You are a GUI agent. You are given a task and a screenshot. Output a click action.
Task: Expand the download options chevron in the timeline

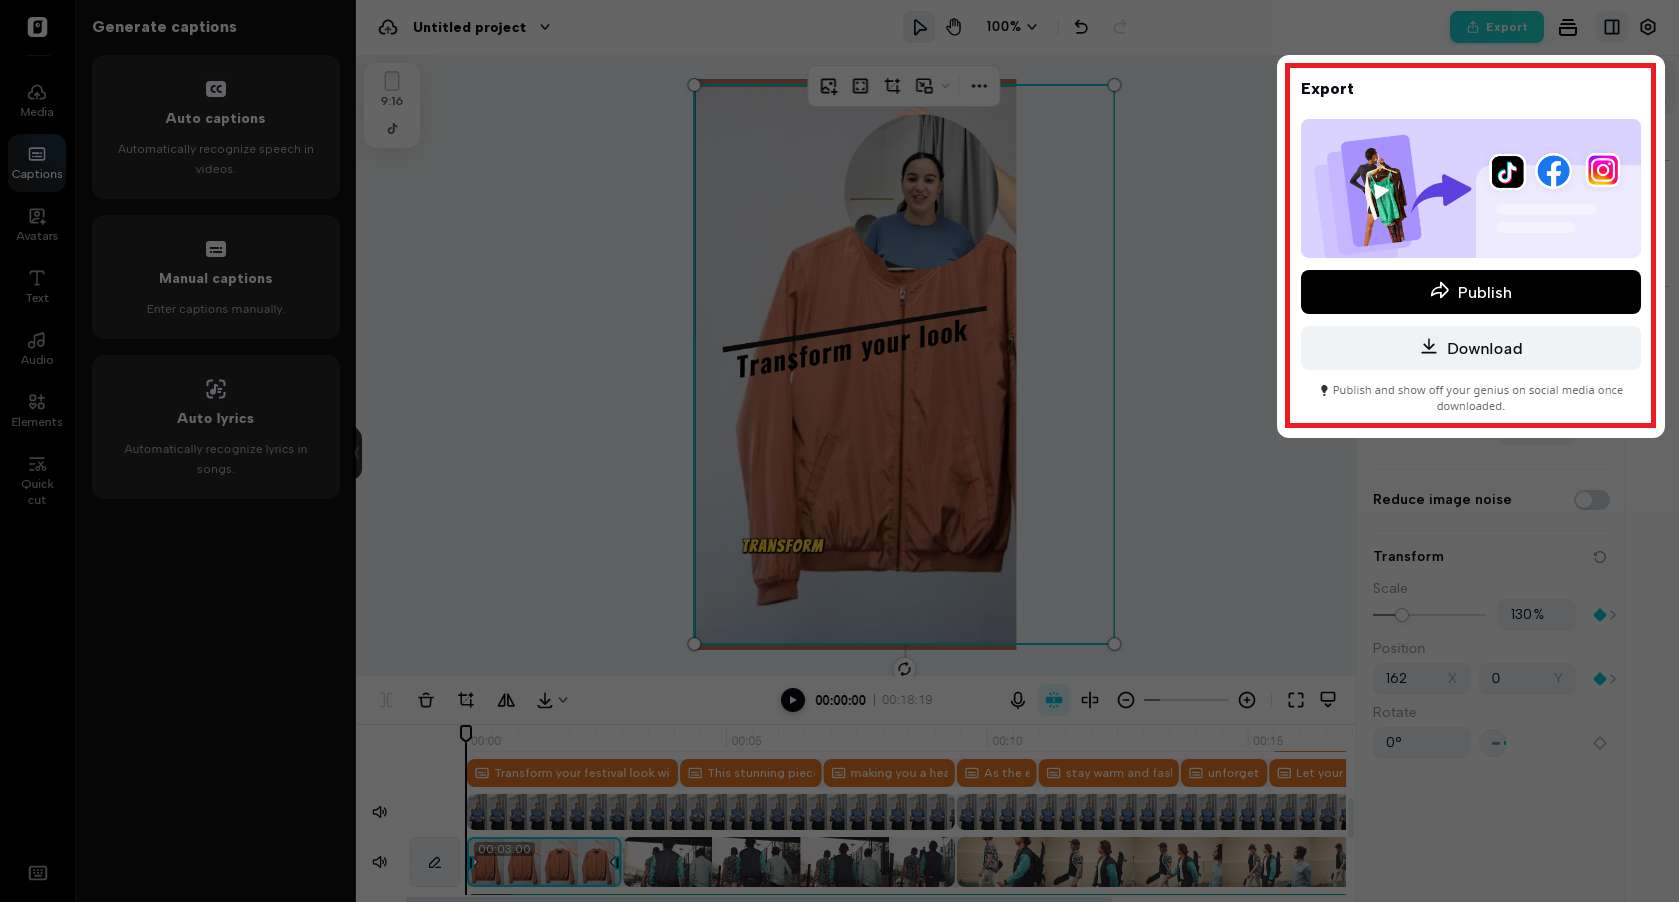(x=563, y=700)
